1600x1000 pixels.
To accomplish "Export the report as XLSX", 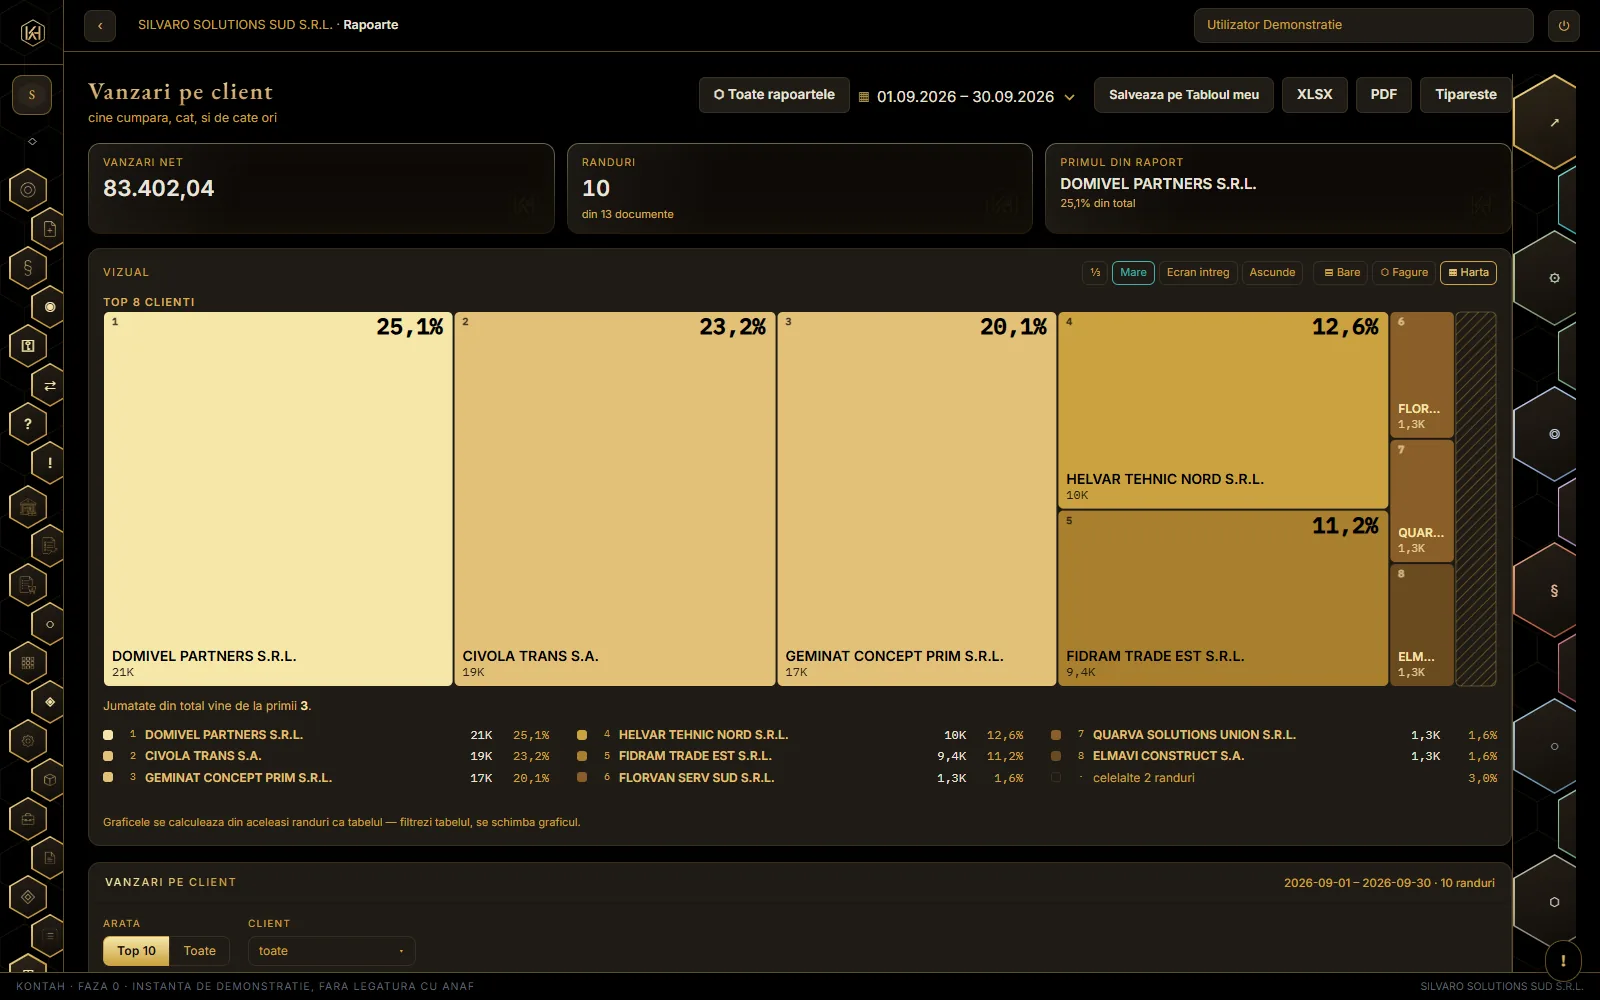I will (x=1314, y=95).
